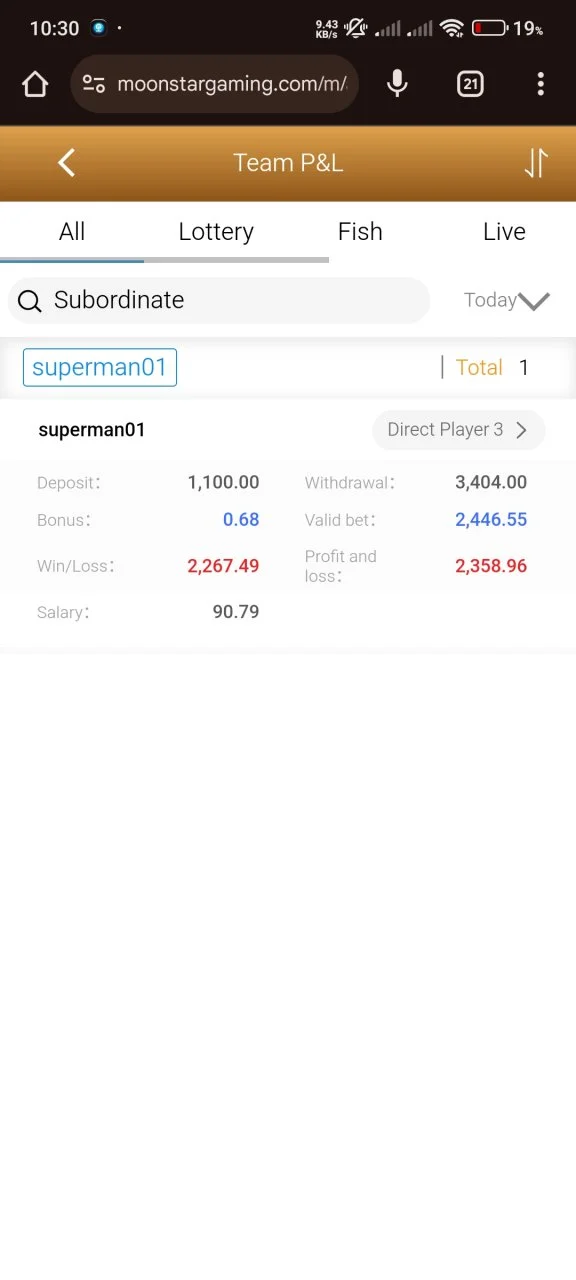The image size is (576, 1280).
Task: Expand Direct Player 3 arrow
Action: pyautogui.click(x=521, y=430)
